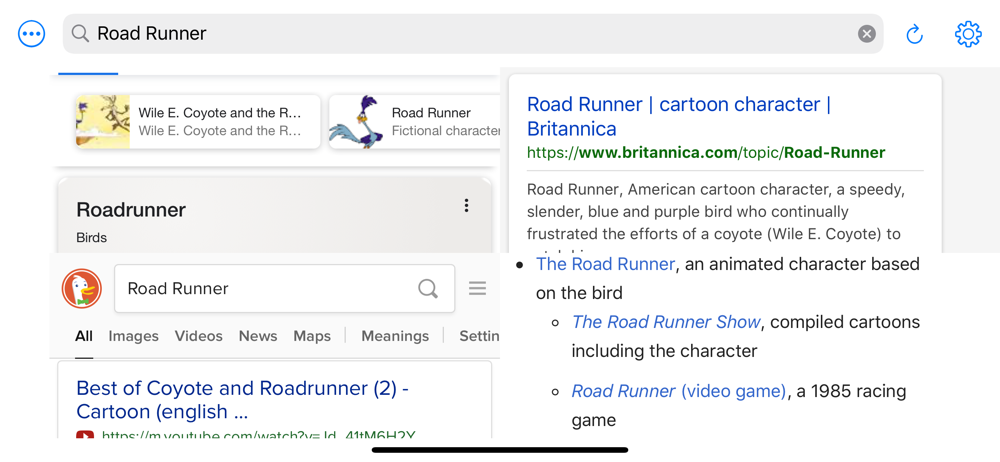The height and width of the screenshot is (462, 1000).
Task: Select the Roadrunner heading in knowledge card
Action: 131,209
